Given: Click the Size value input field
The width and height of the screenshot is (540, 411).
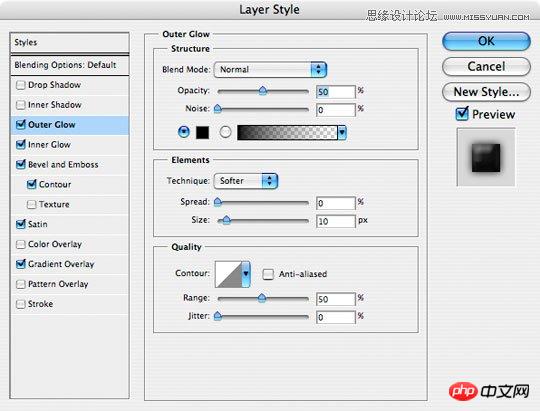Looking at the screenshot, I should [x=335, y=221].
